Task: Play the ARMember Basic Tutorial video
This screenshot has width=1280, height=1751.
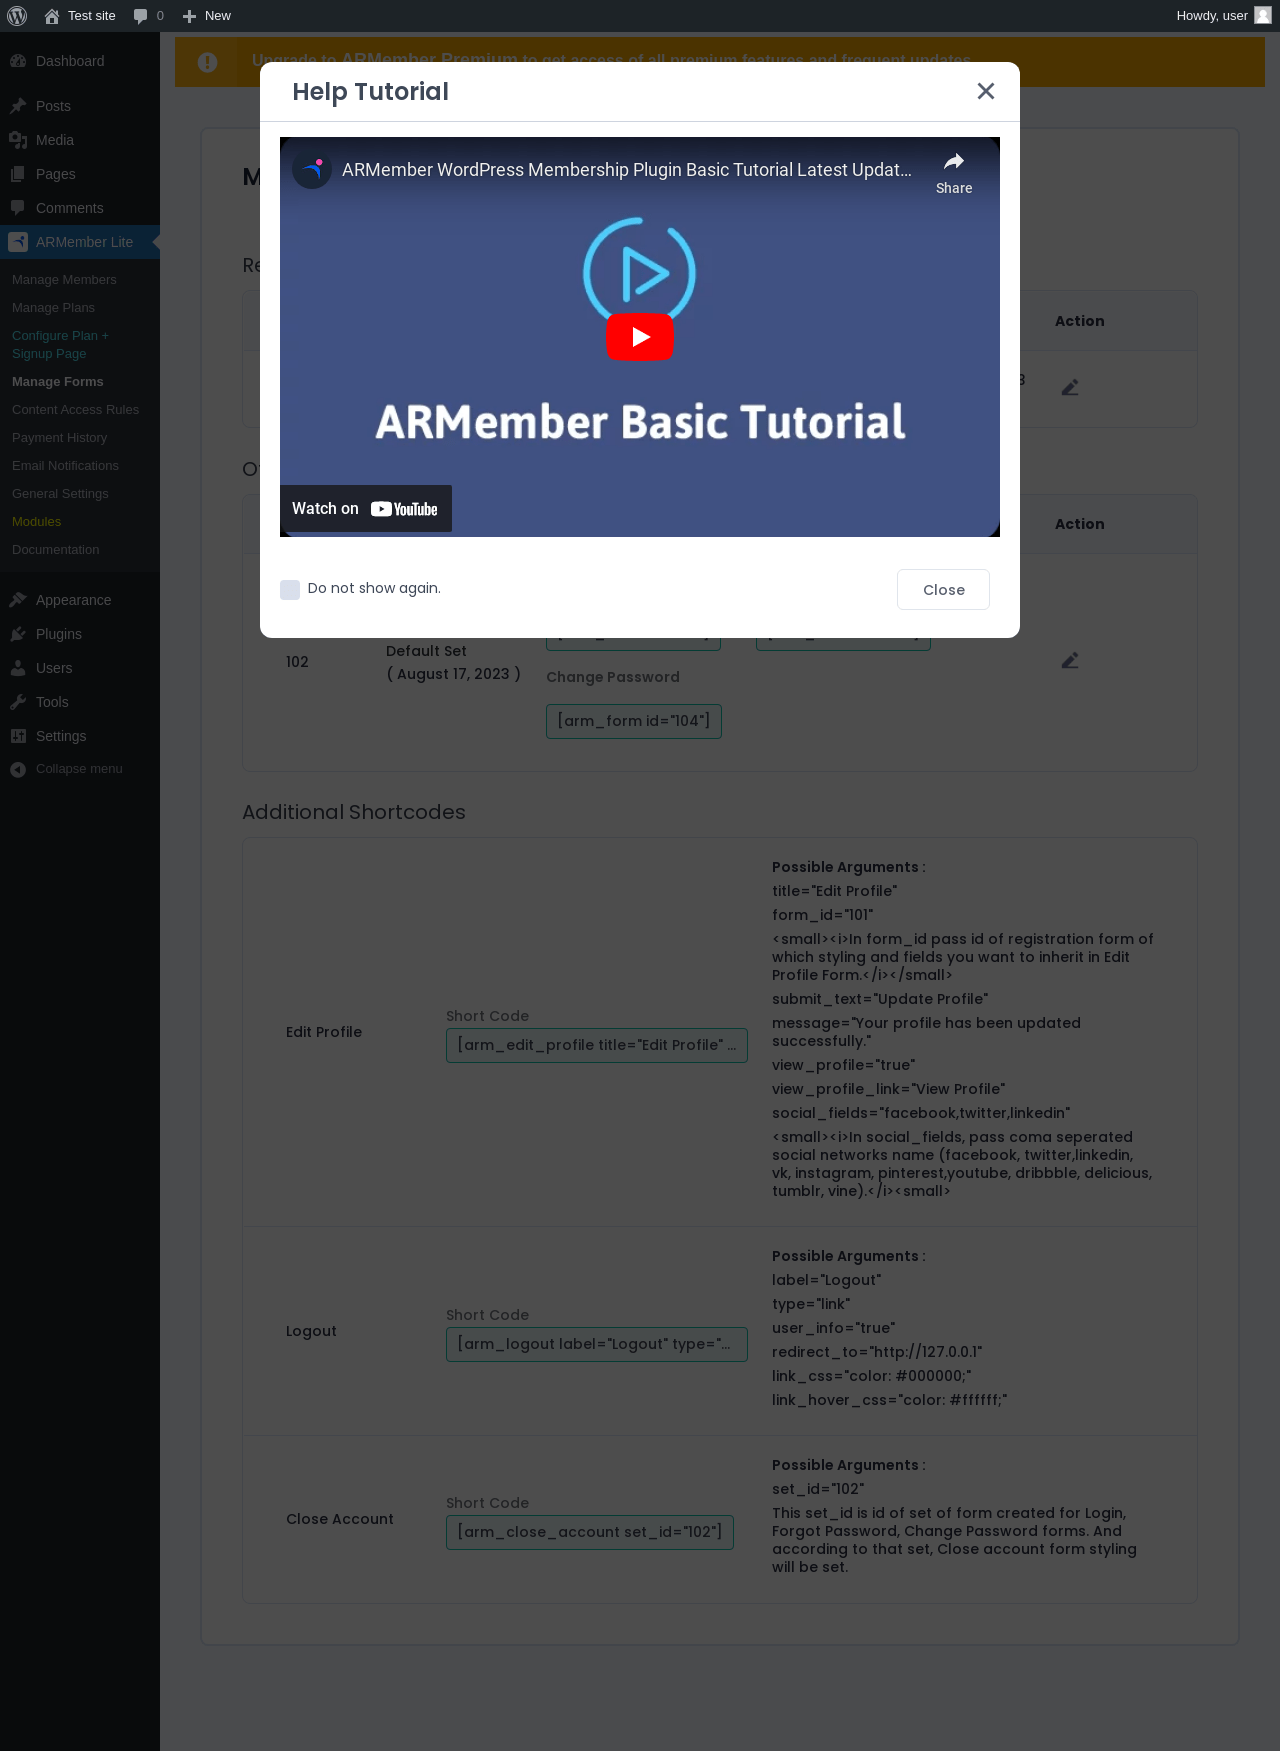Action: (640, 337)
